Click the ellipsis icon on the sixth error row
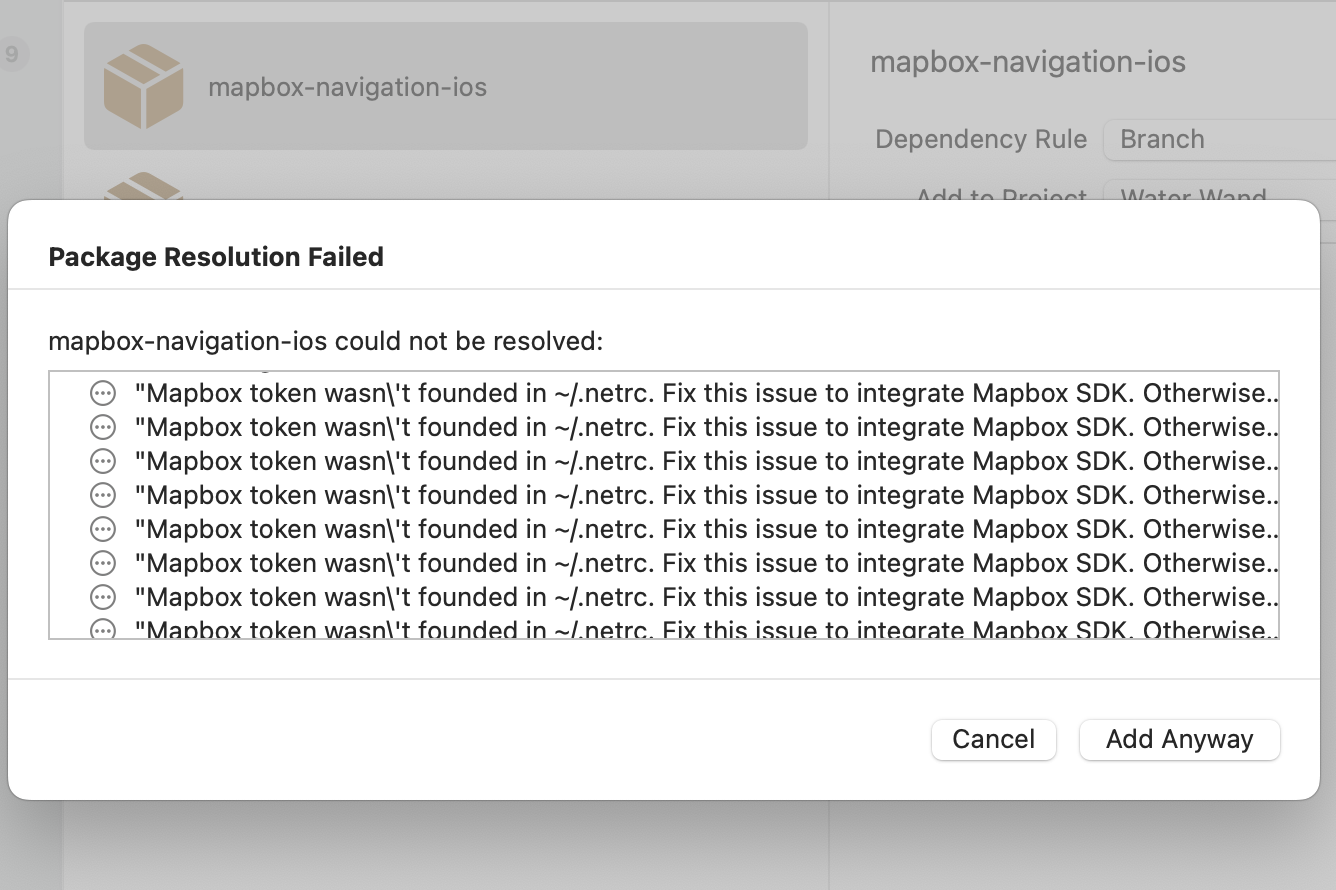The width and height of the screenshot is (1336, 890). point(103,563)
